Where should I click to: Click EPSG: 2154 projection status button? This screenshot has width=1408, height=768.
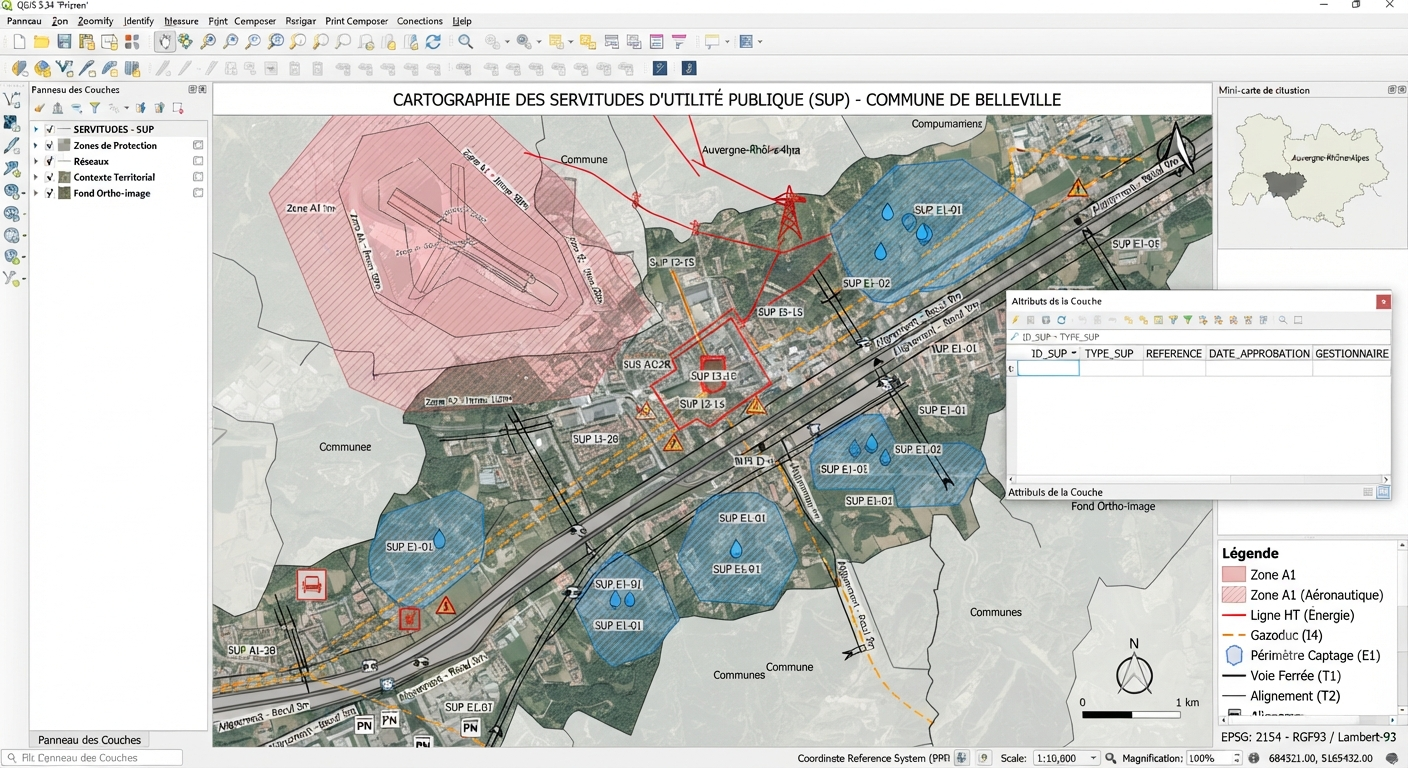tap(1308, 737)
